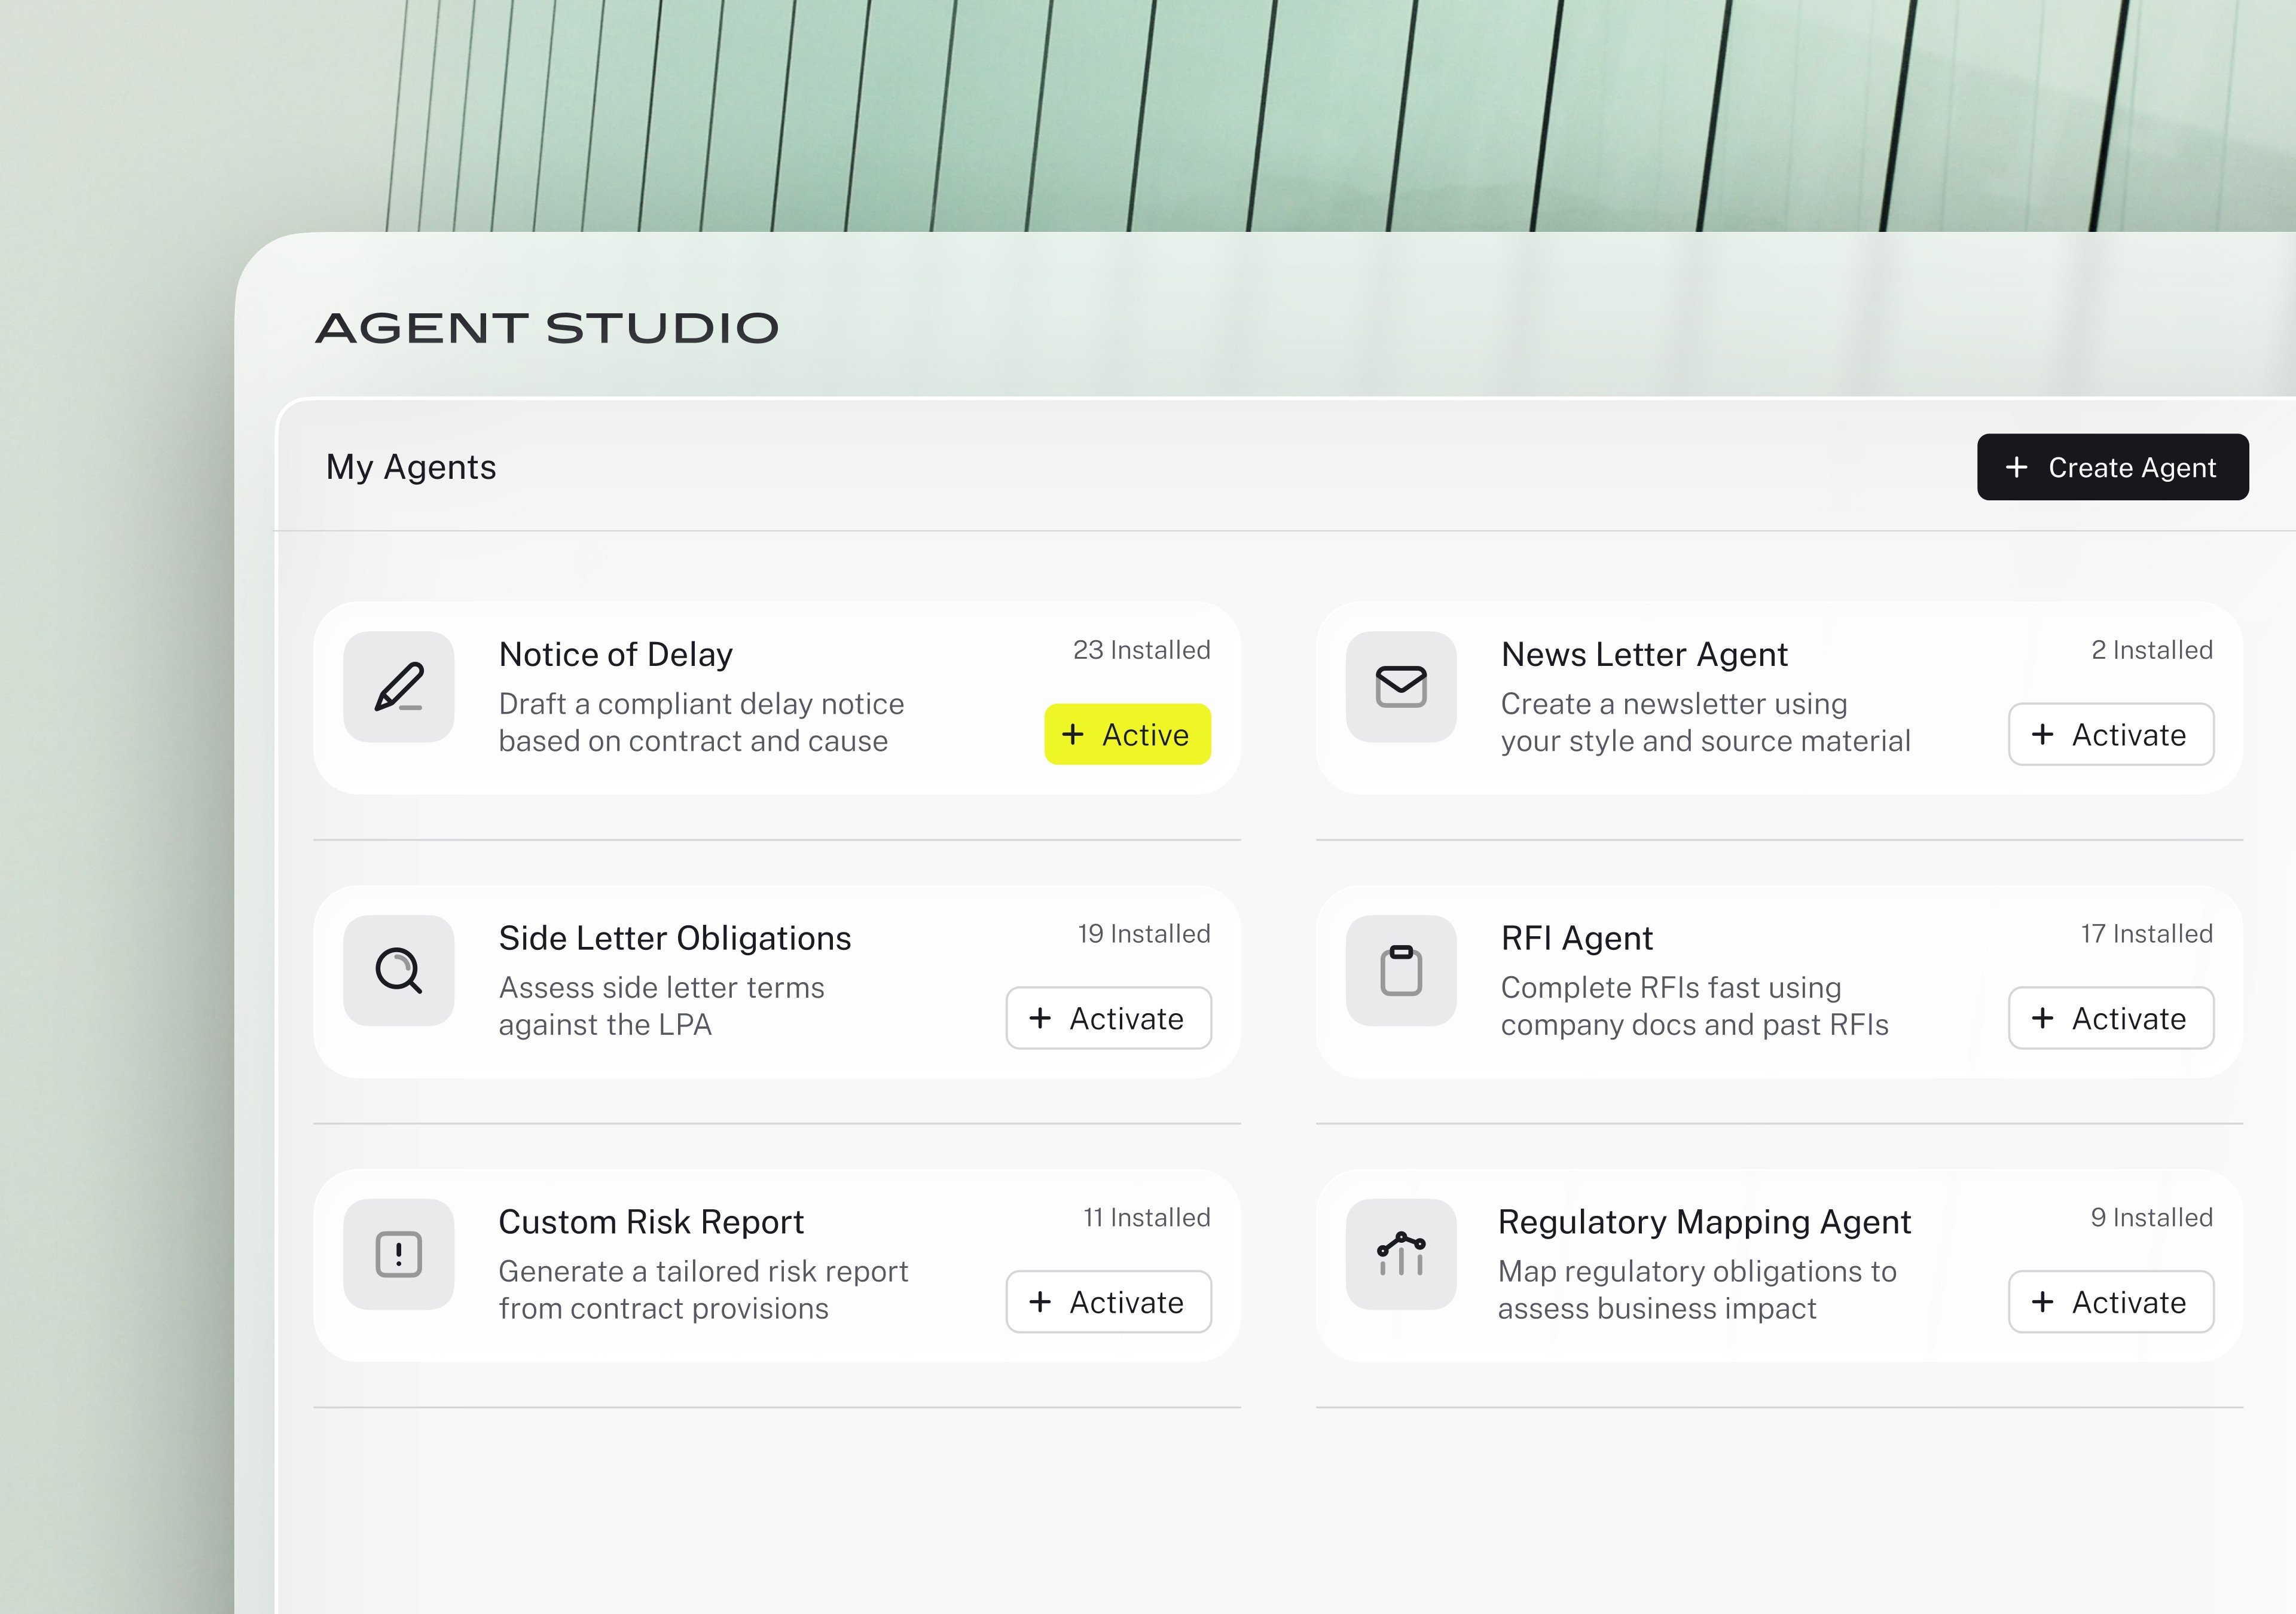Click the 23 Installed count label

click(1141, 650)
